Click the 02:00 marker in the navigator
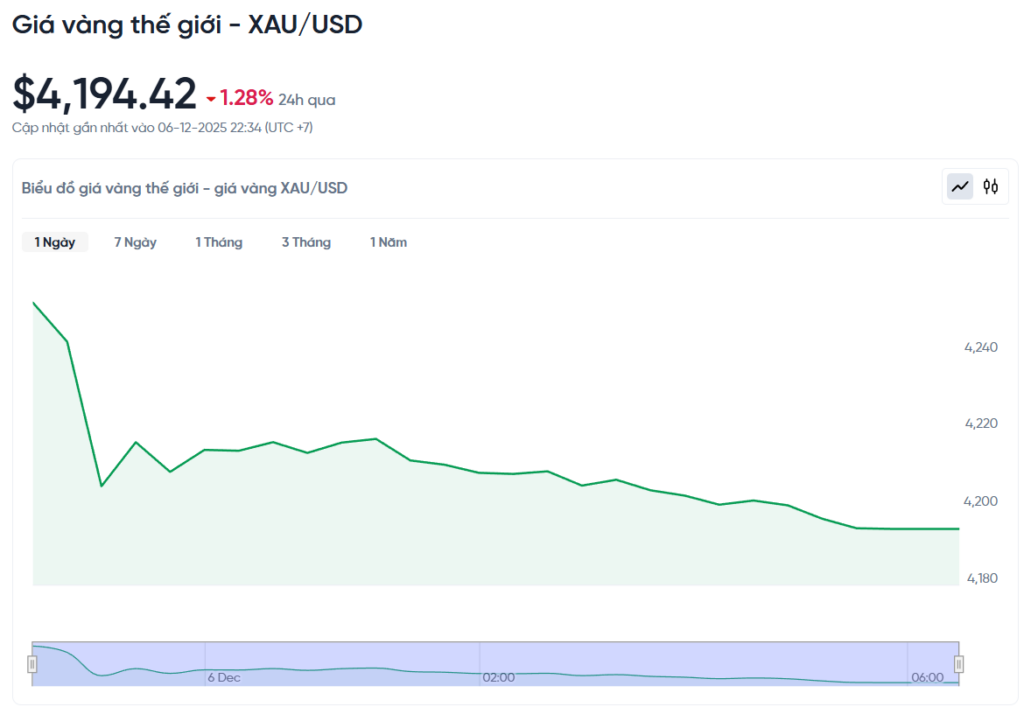 click(499, 677)
